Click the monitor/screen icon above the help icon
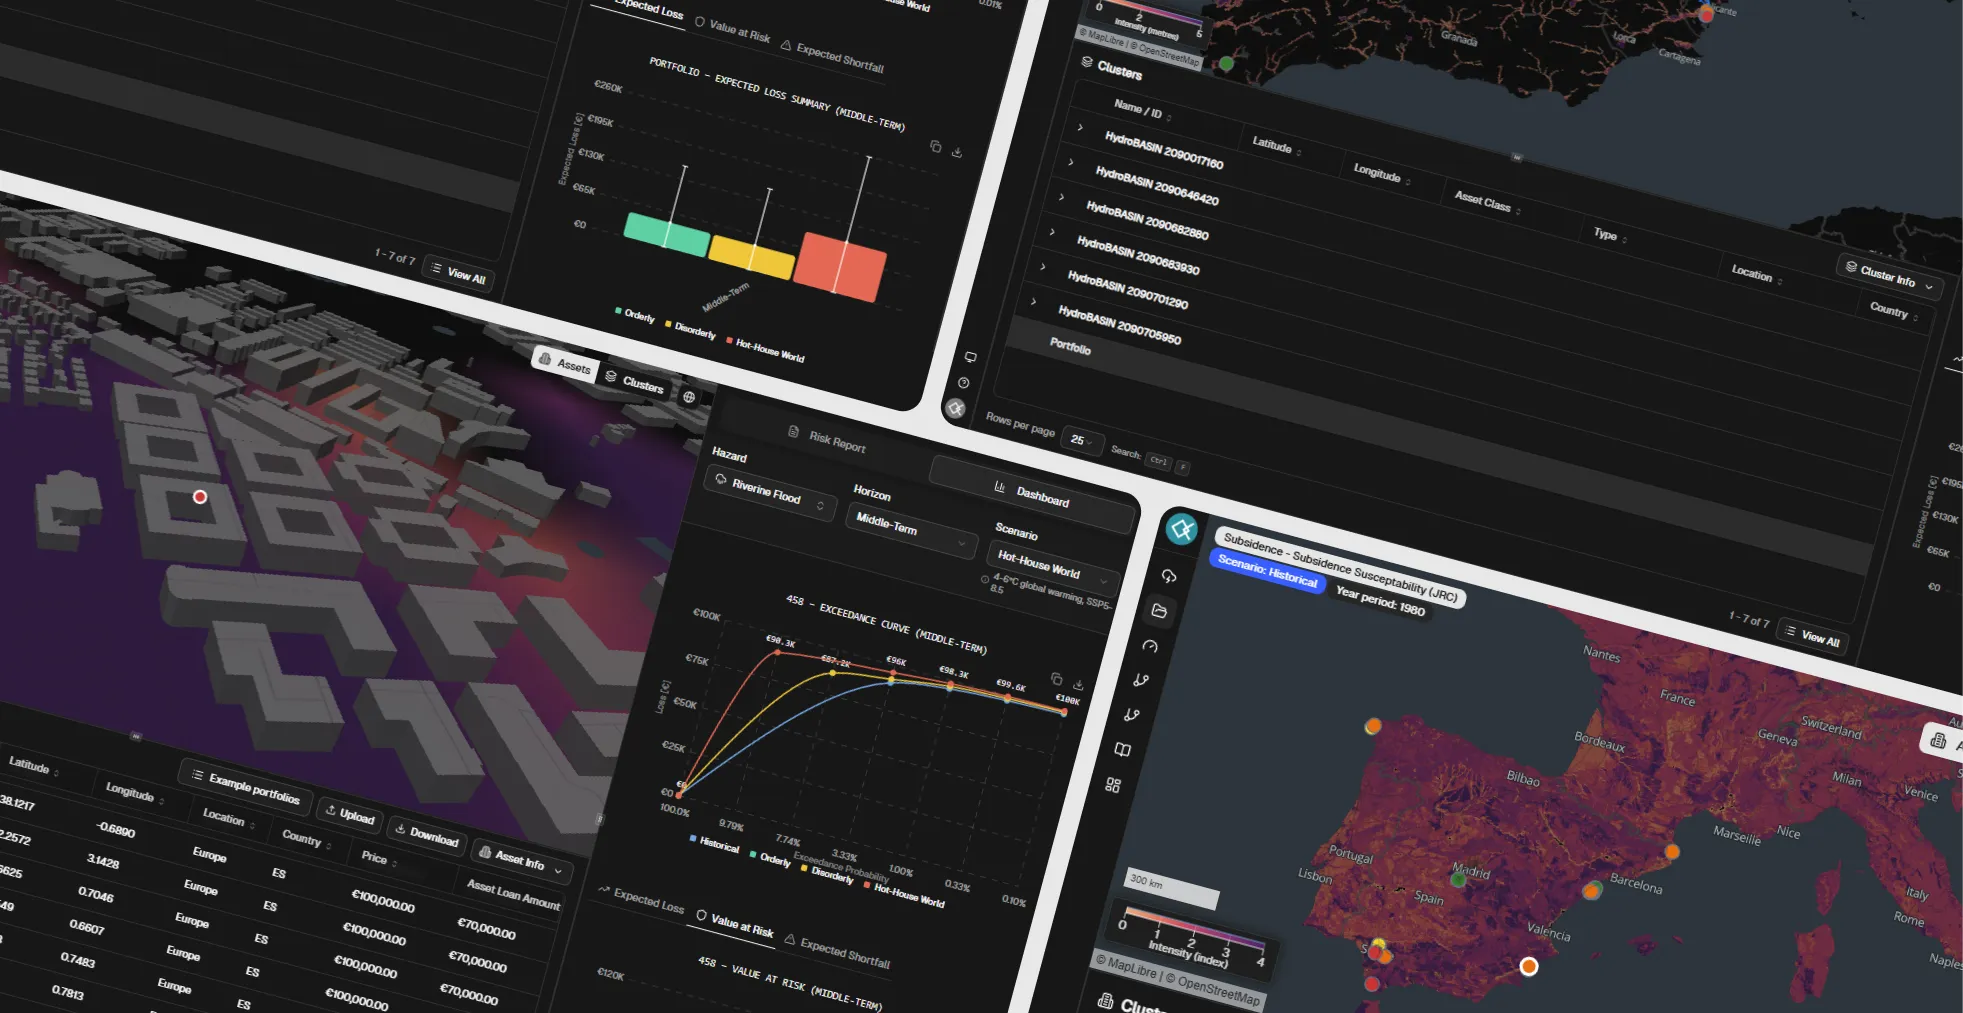This screenshot has height=1013, width=1963. [971, 357]
